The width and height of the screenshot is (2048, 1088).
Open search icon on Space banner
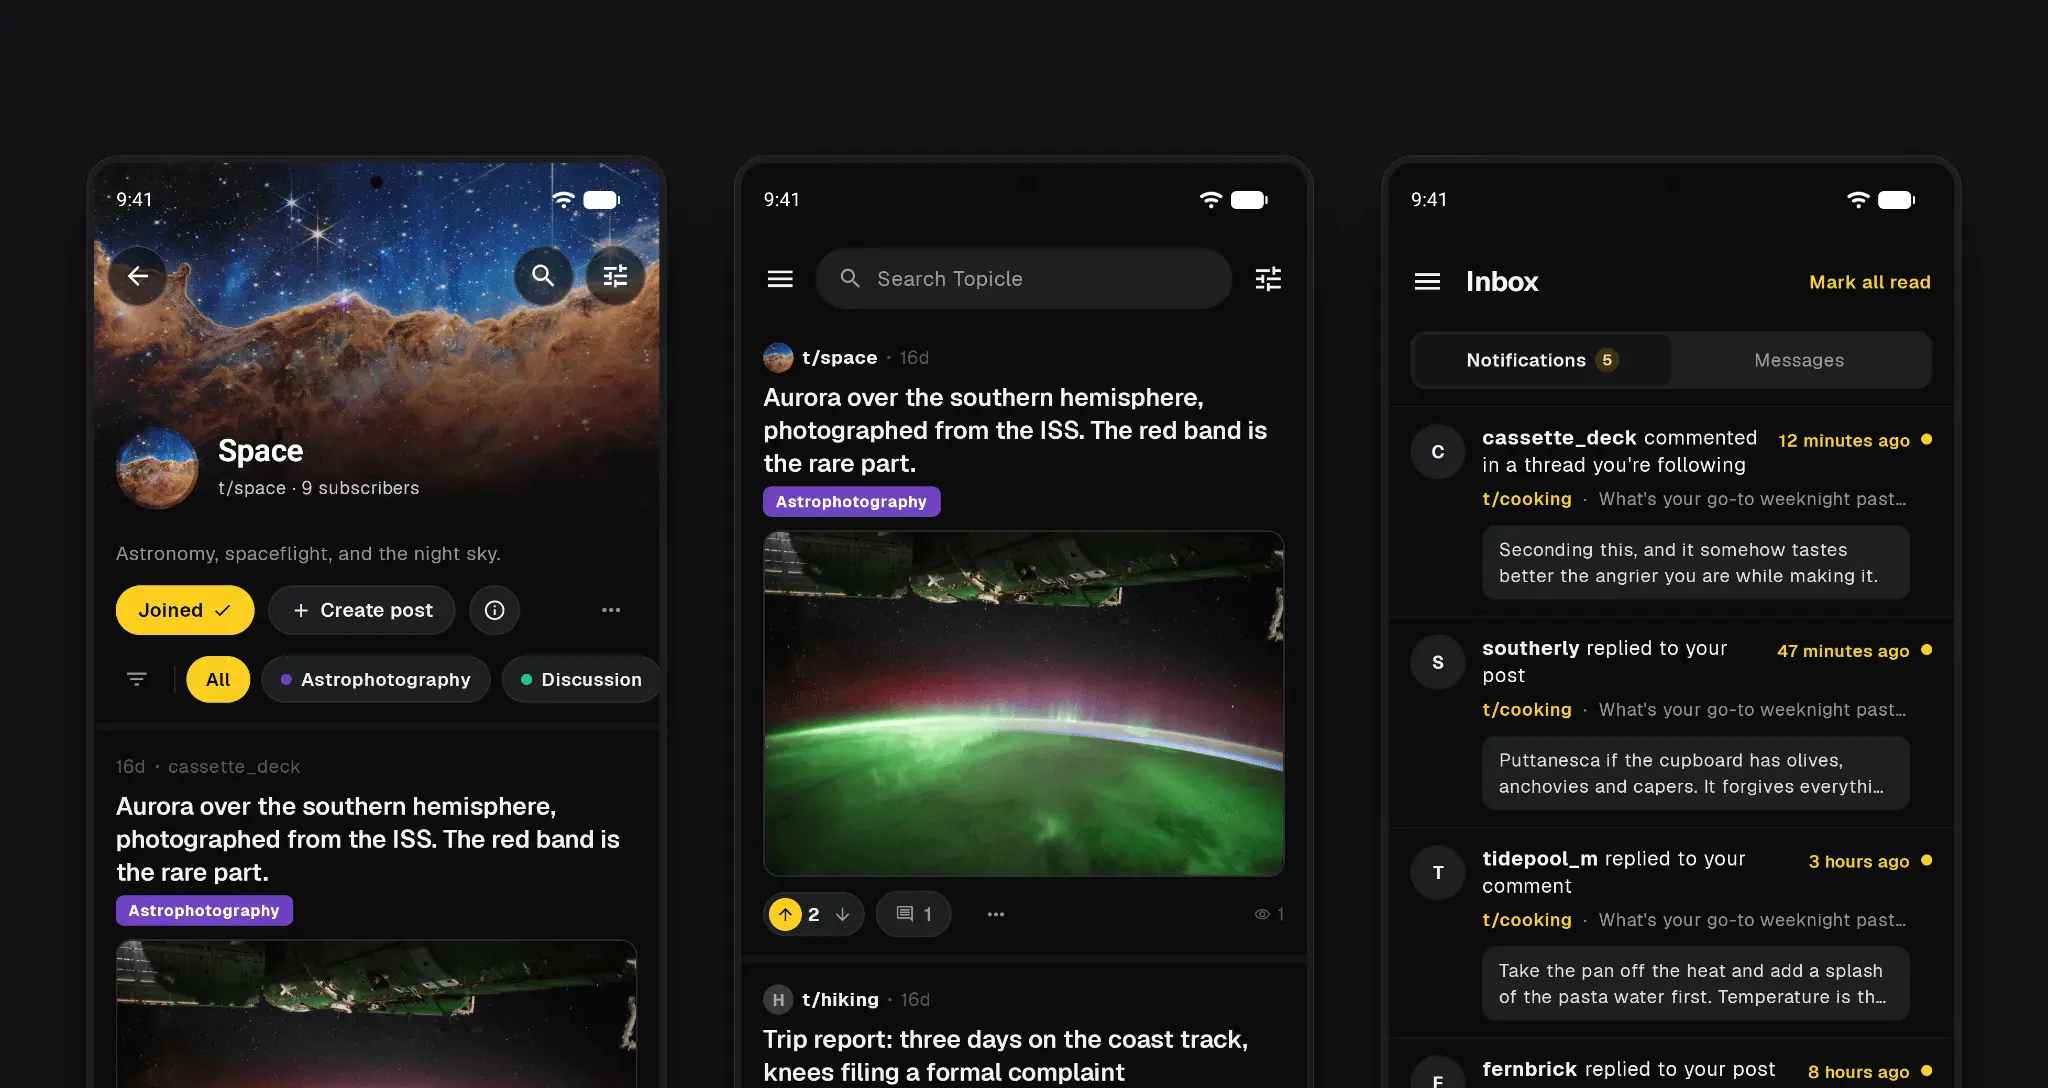click(543, 276)
